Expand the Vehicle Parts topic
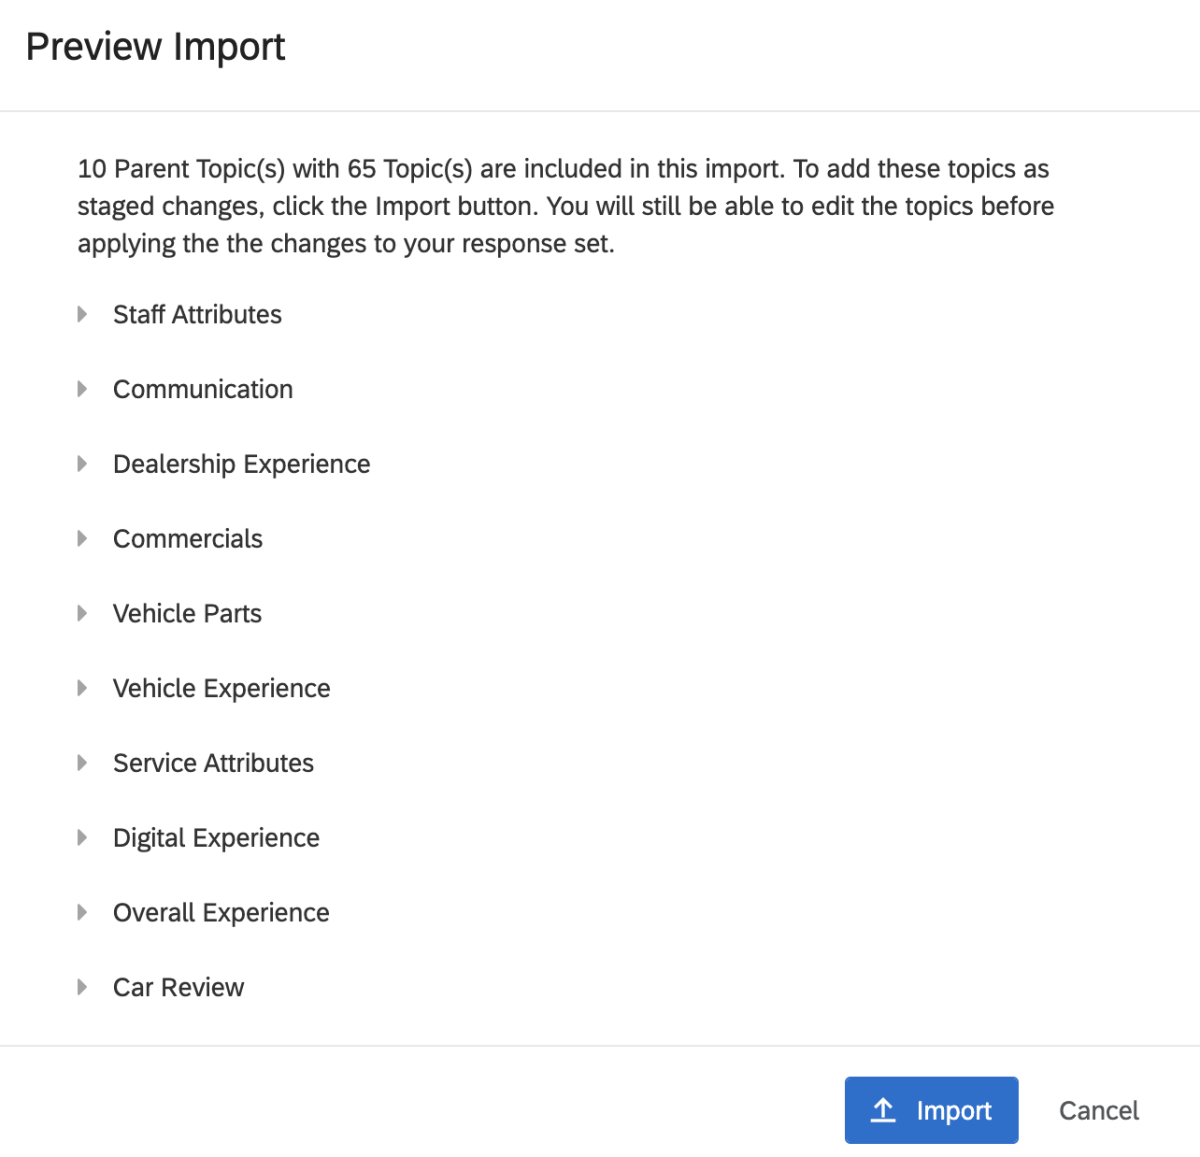Screen dimensions: 1200x1157 [83, 613]
